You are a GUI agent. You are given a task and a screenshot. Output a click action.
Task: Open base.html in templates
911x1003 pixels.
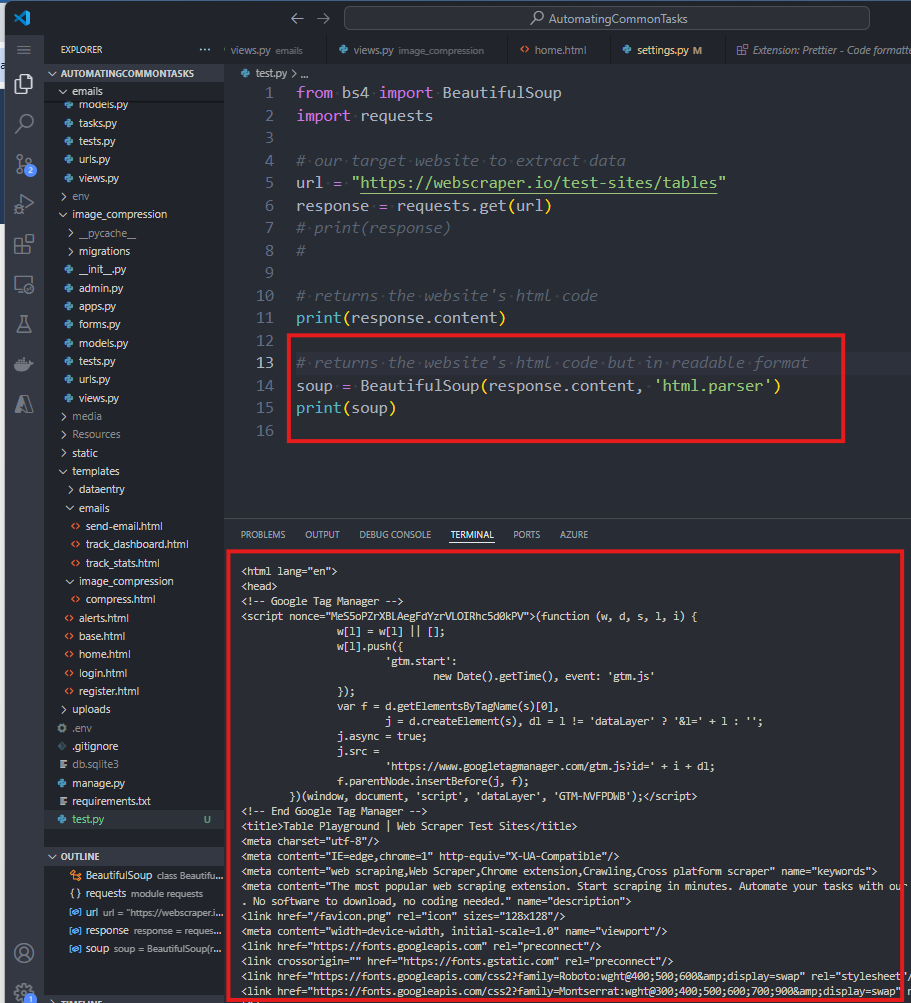coord(134,636)
